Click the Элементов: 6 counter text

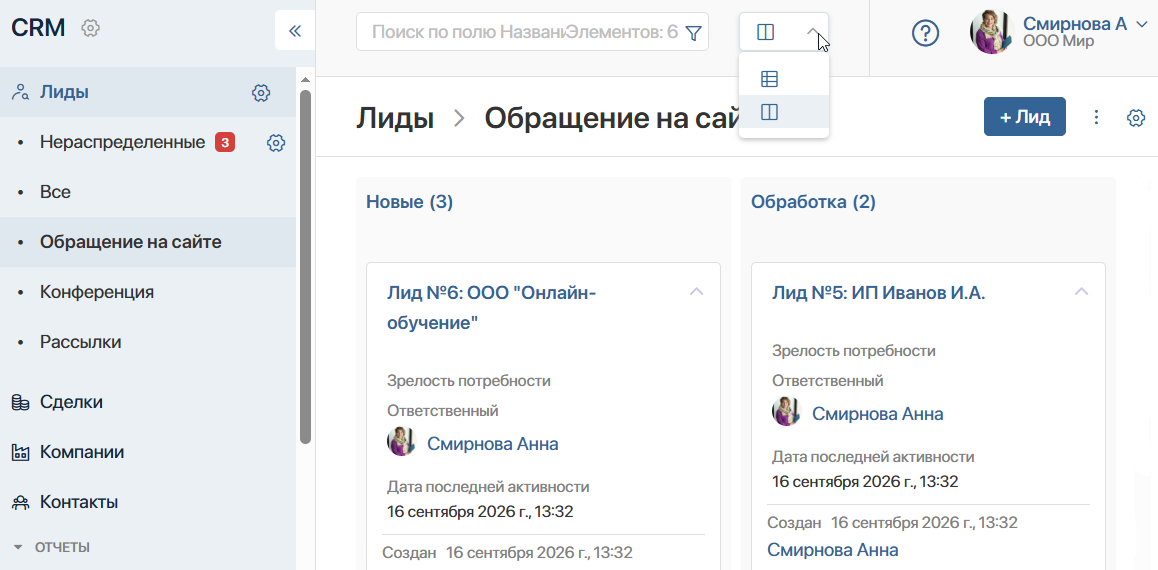click(622, 32)
